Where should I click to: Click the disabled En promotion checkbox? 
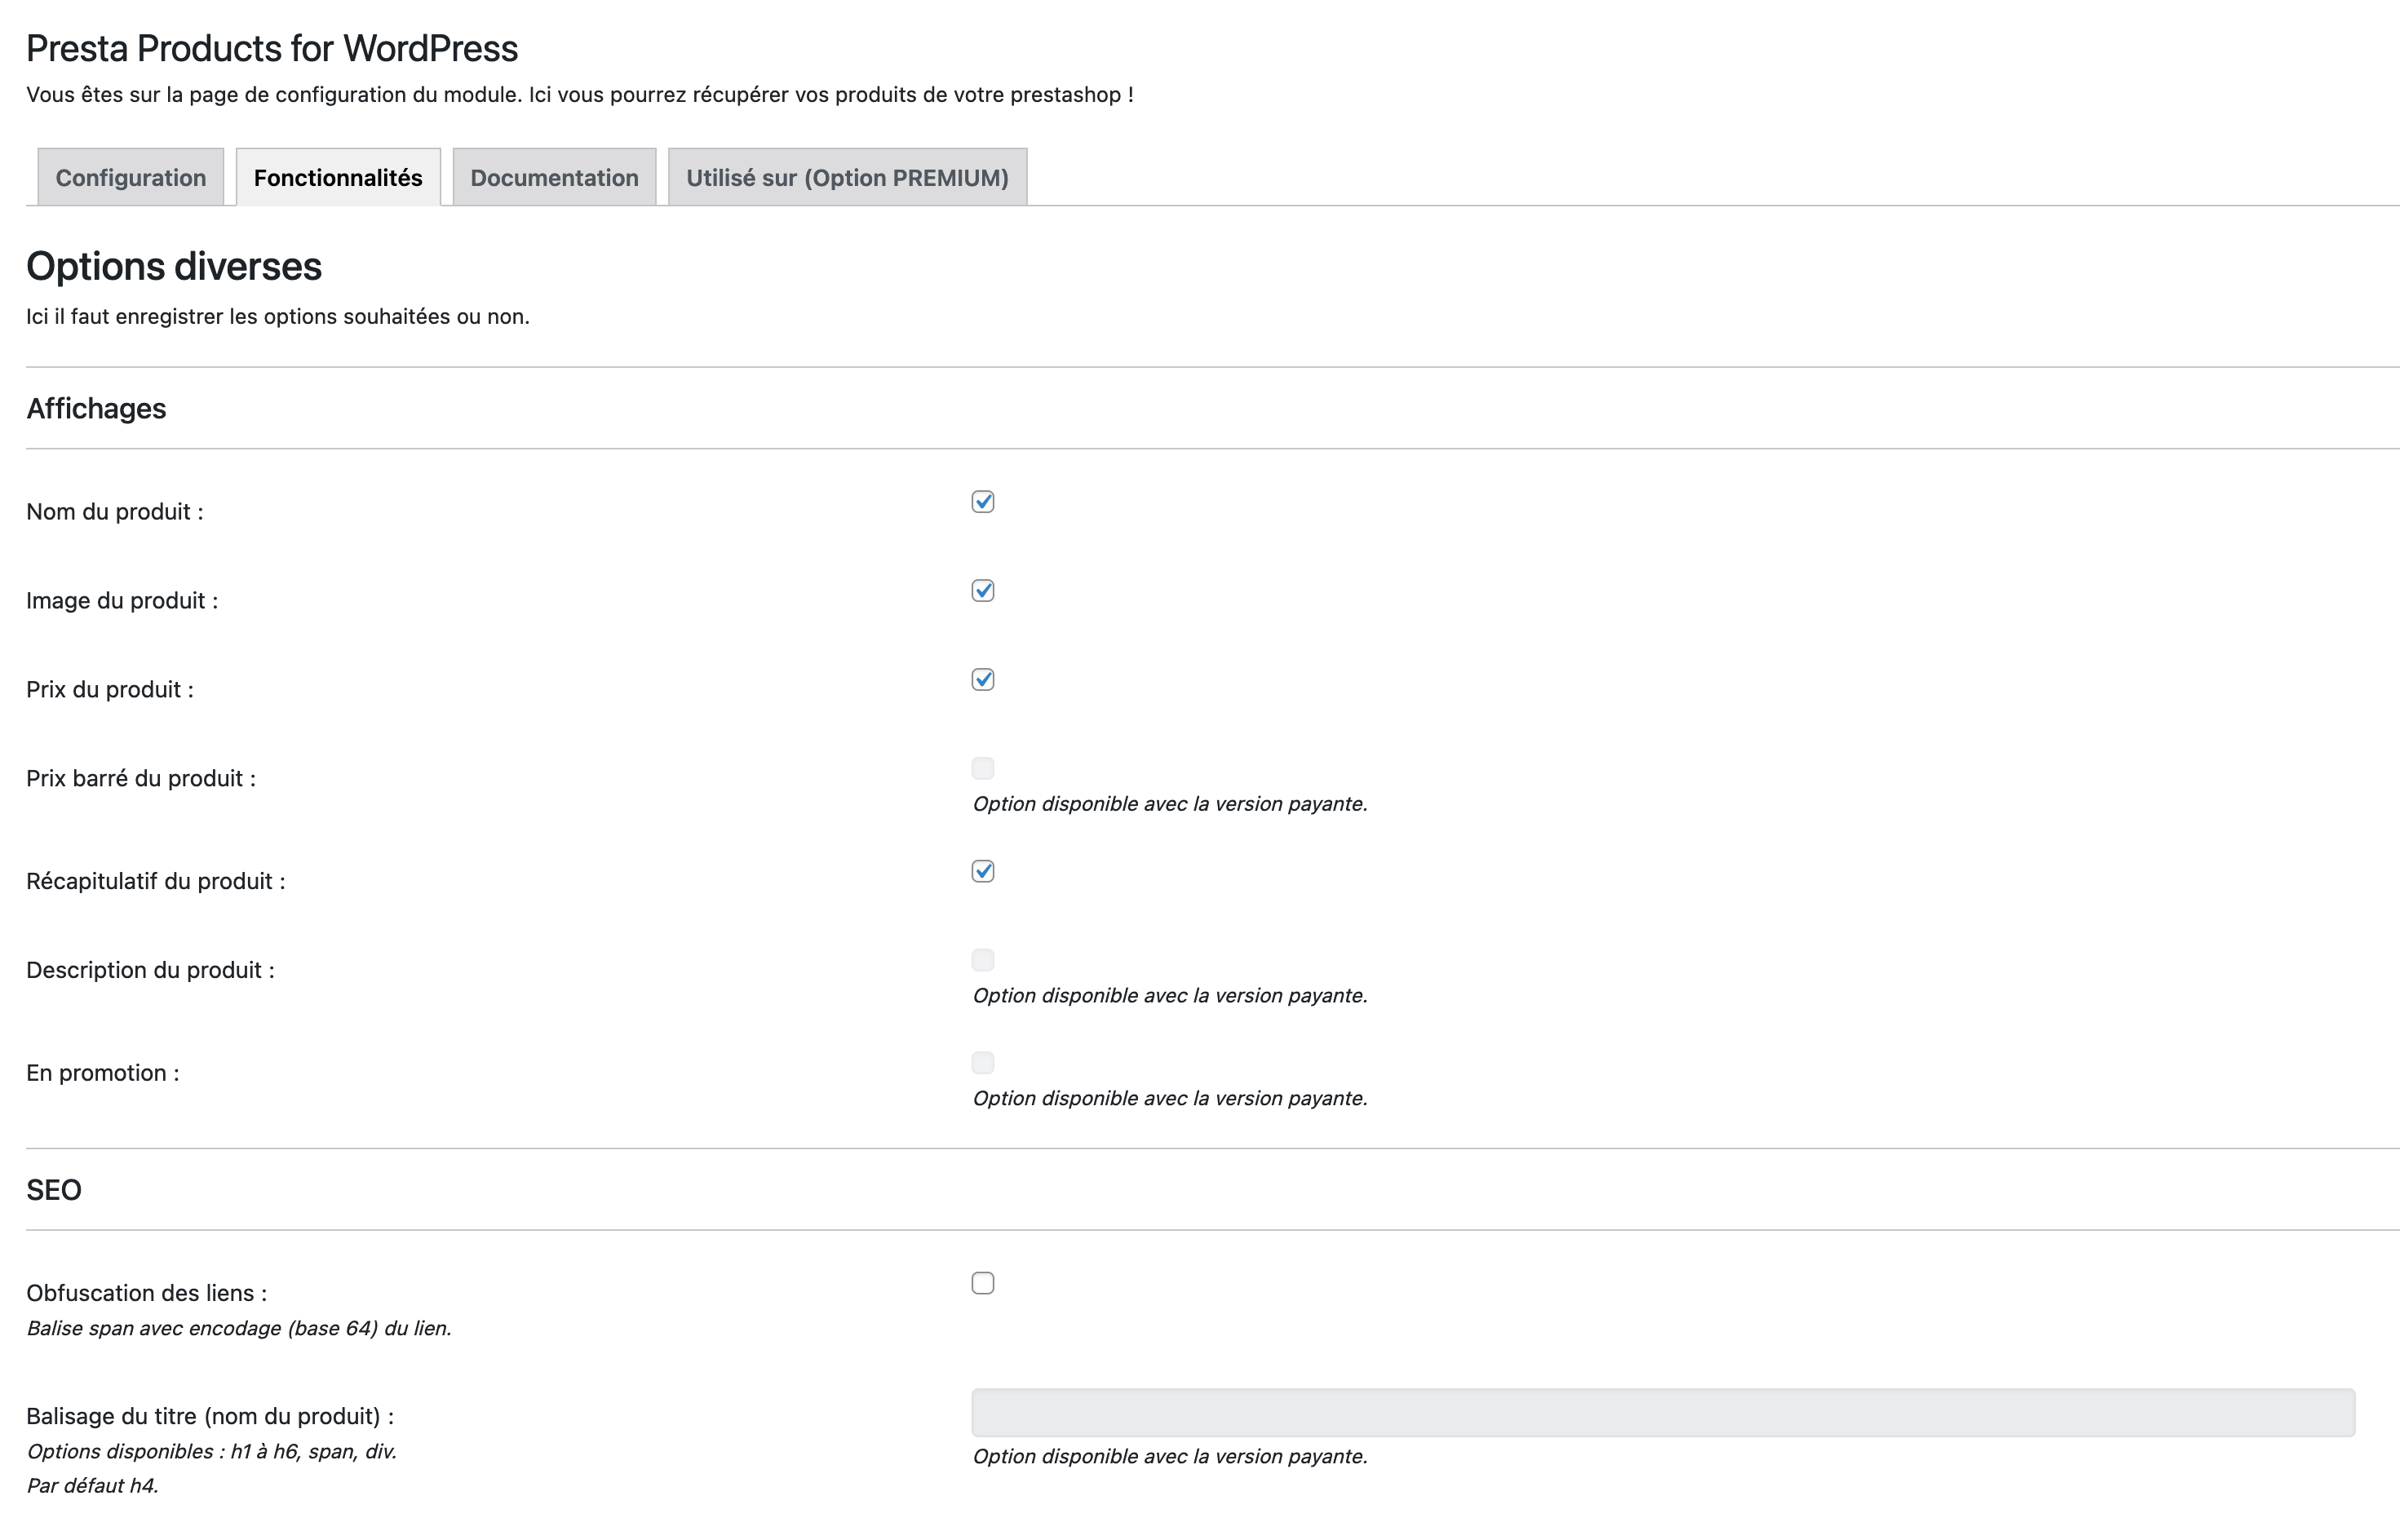(983, 1063)
